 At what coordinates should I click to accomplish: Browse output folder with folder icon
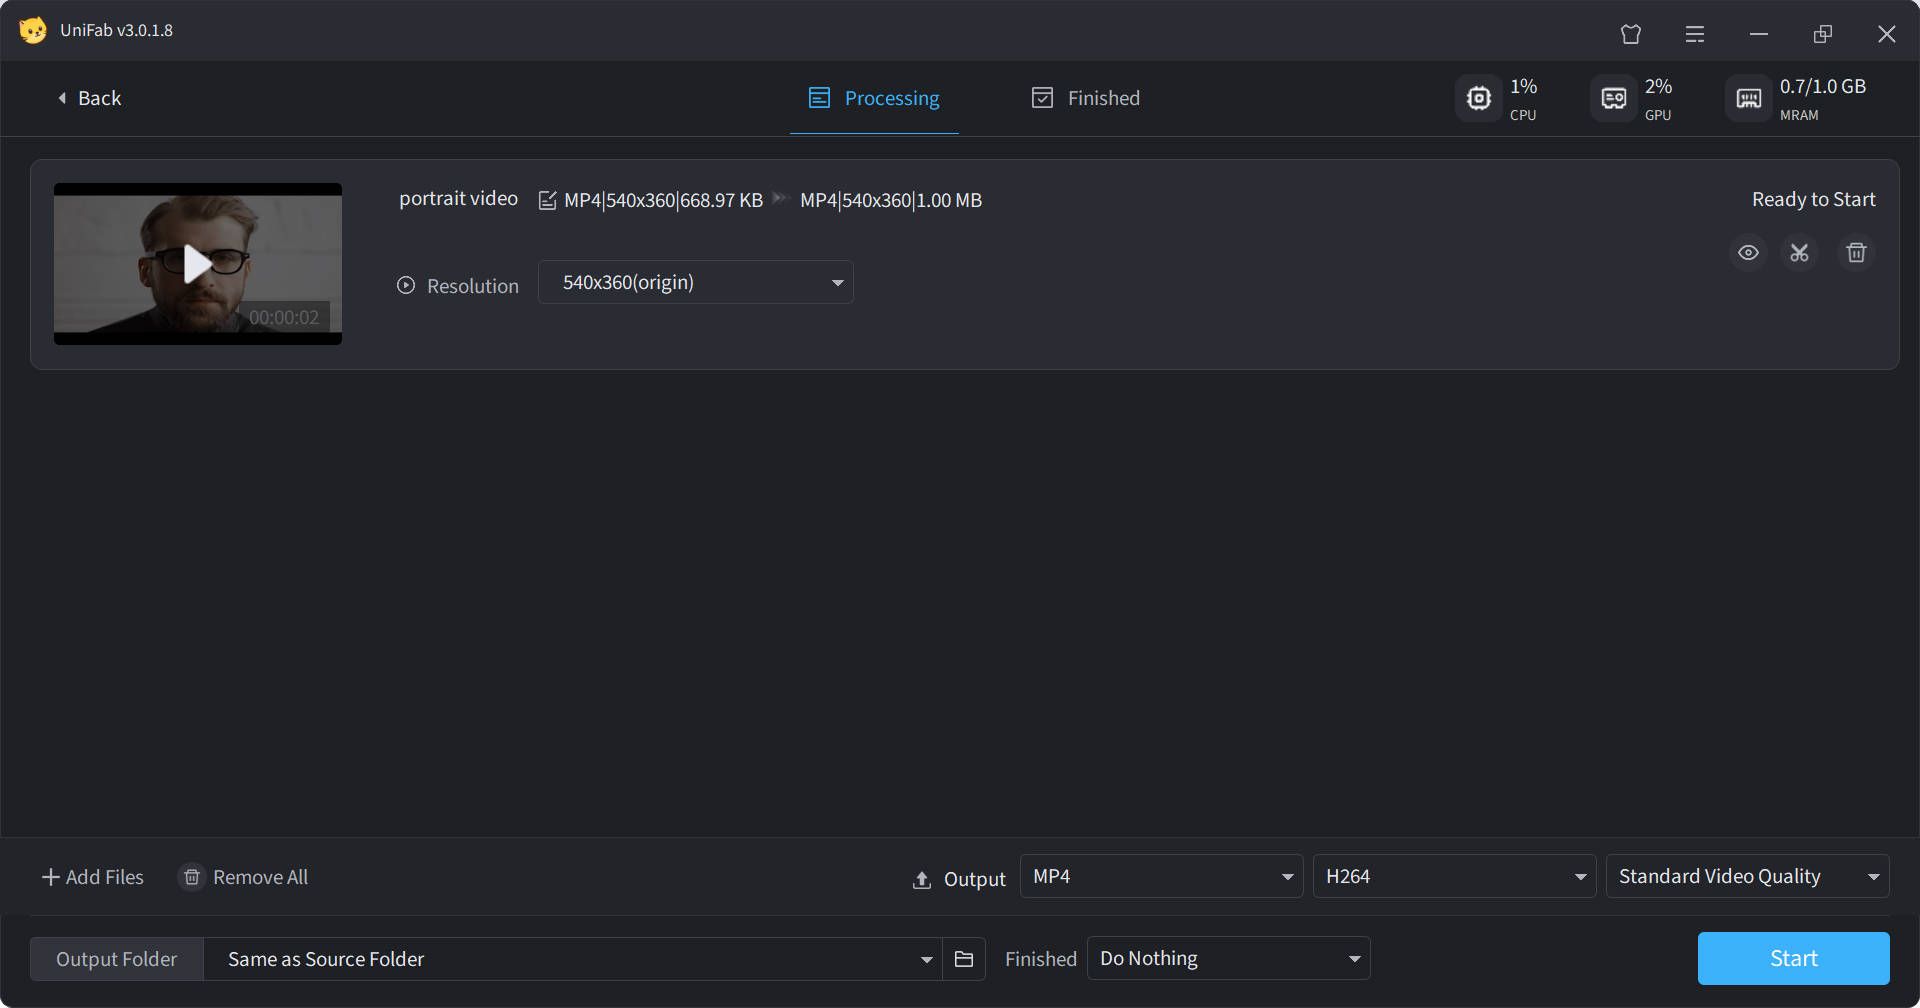(964, 959)
